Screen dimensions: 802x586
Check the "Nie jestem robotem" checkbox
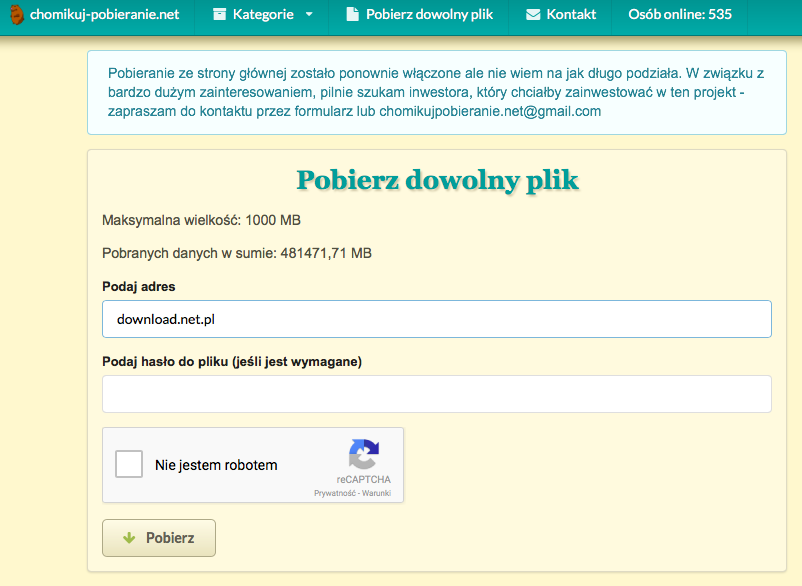pos(129,465)
